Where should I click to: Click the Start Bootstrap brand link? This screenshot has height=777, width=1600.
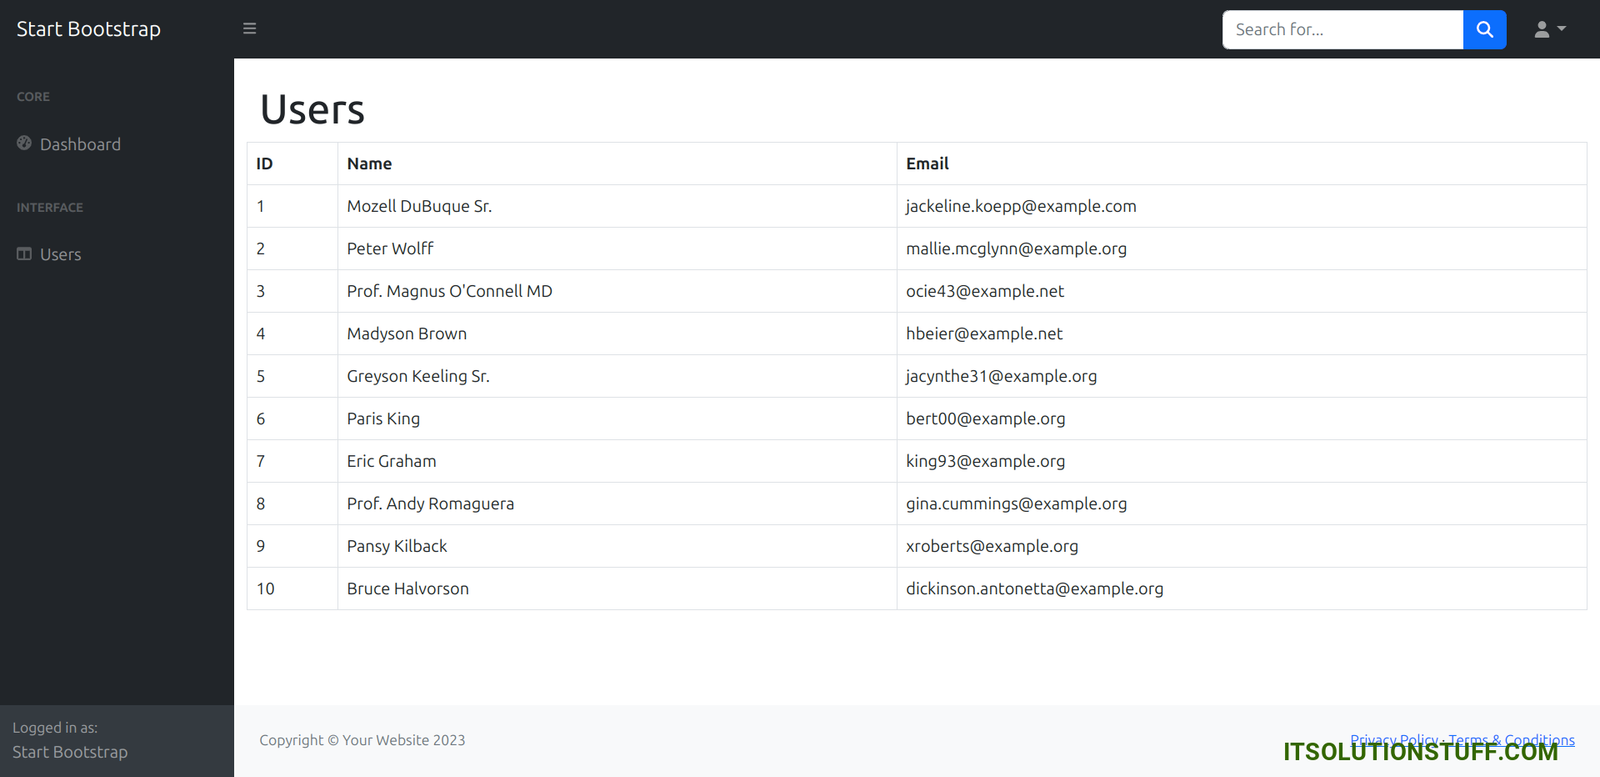(88, 29)
